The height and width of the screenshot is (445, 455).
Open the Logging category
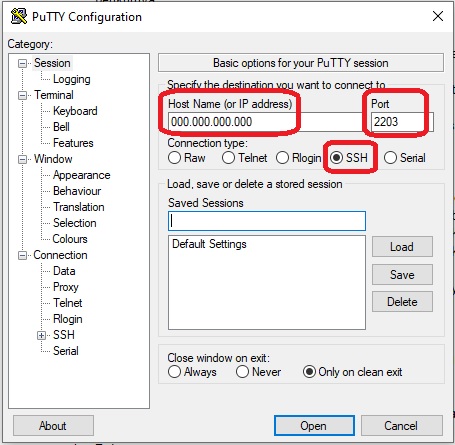click(x=72, y=79)
